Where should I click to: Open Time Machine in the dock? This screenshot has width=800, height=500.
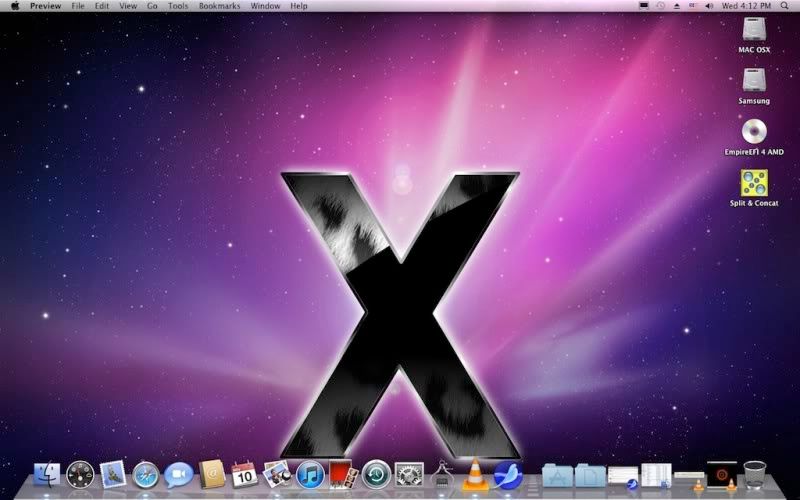(x=376, y=475)
